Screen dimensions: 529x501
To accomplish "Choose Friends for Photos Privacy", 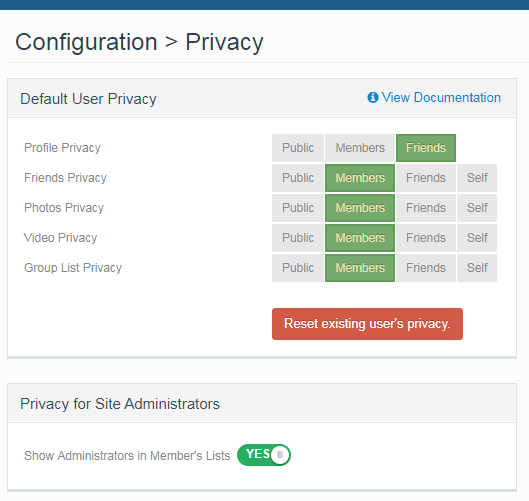I will click(426, 208).
